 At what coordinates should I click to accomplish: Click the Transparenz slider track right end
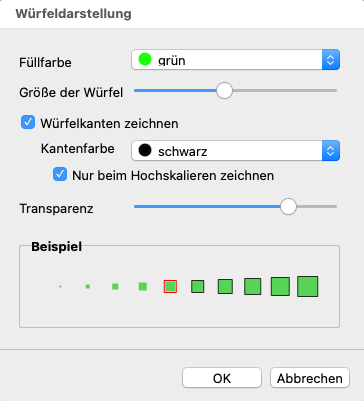tap(335, 207)
